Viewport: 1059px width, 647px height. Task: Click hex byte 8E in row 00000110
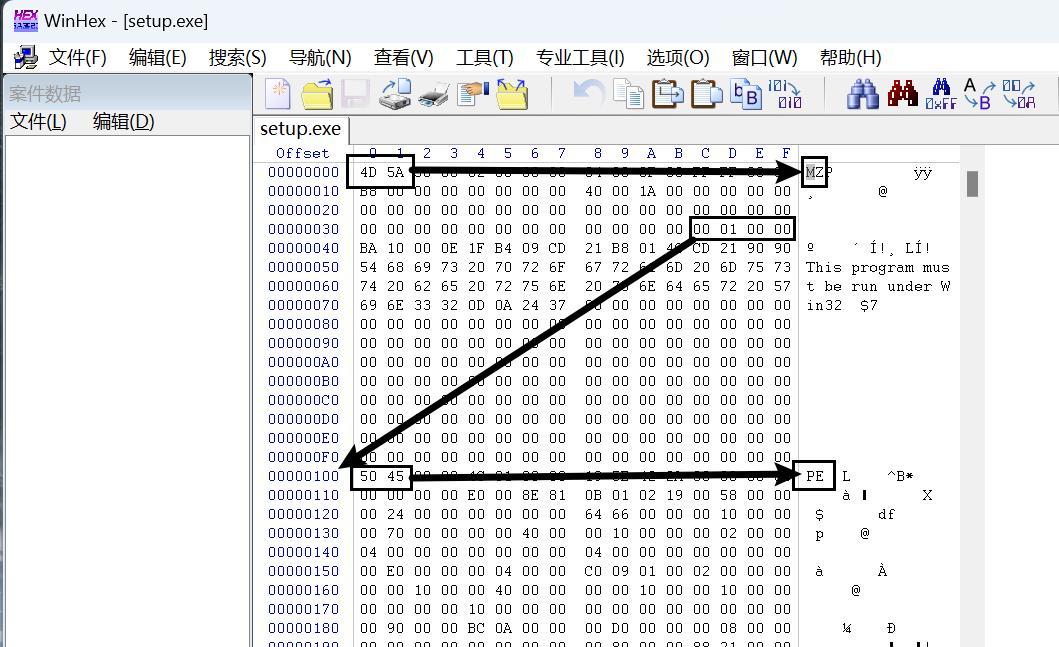(x=530, y=496)
